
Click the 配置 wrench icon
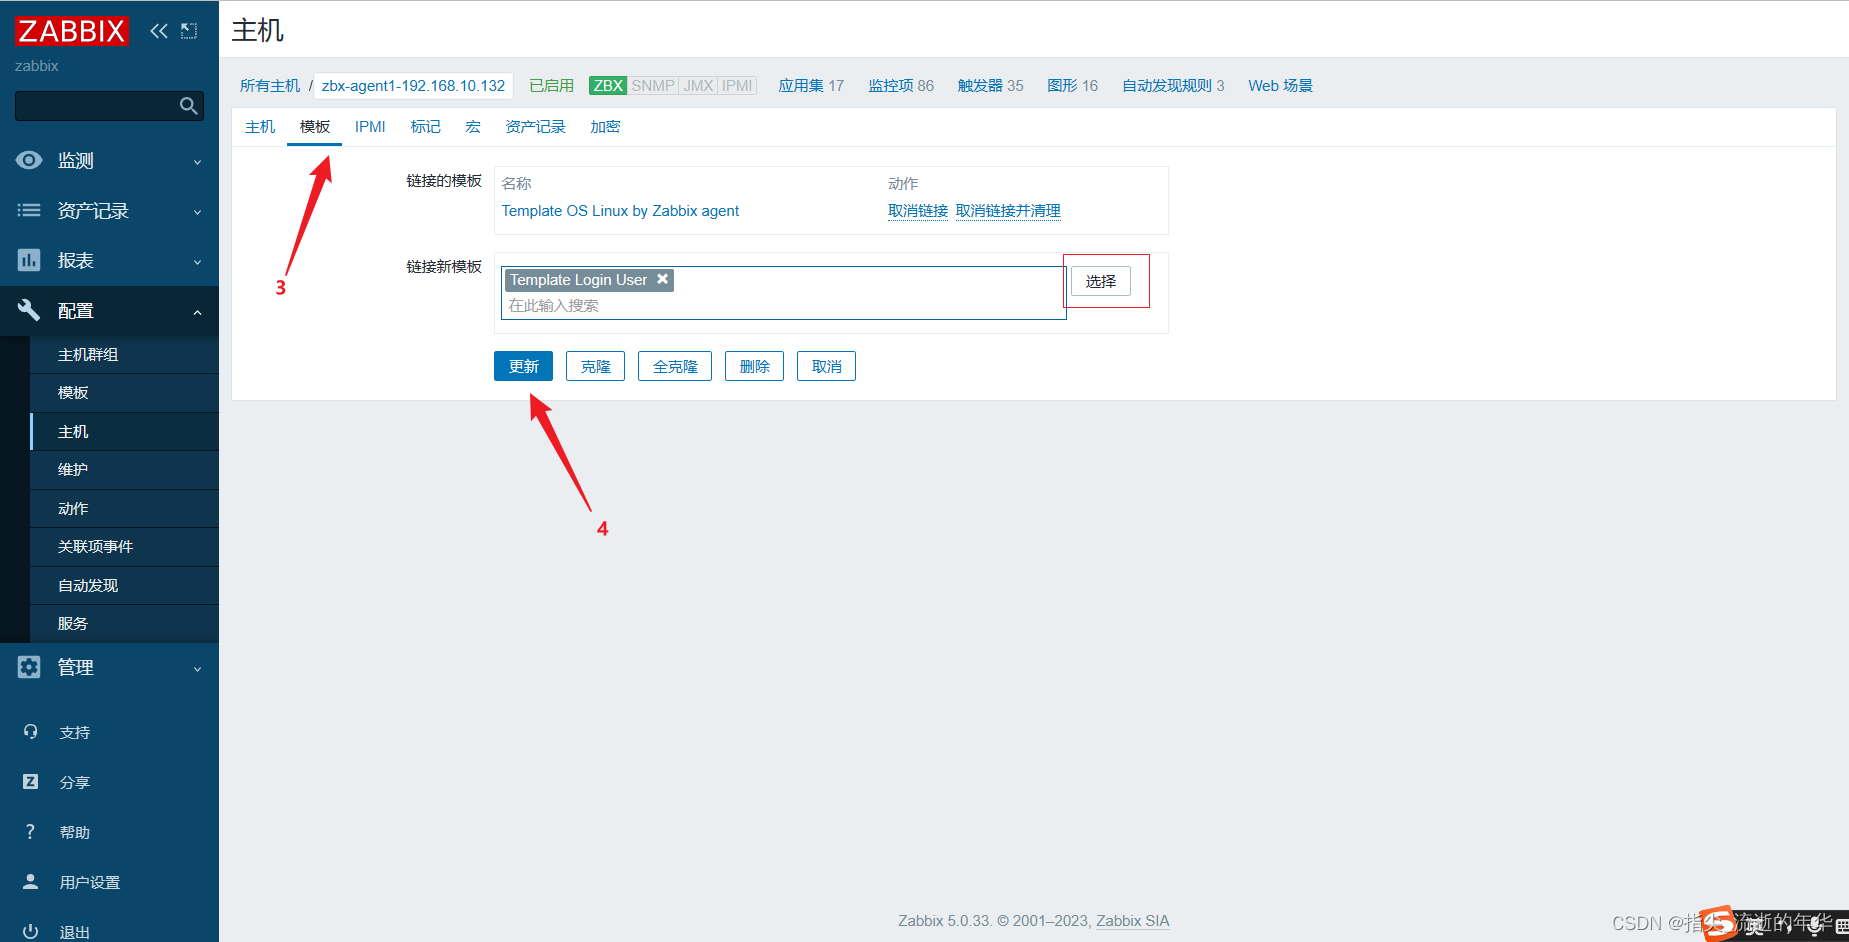tap(29, 310)
